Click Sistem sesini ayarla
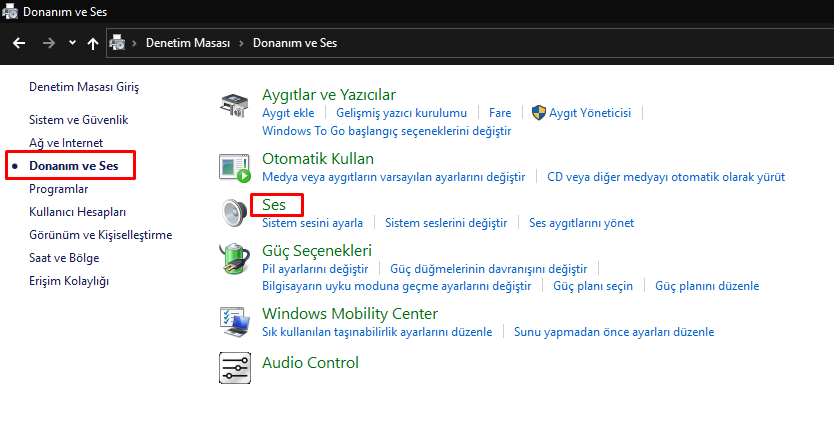834x431 pixels. (313, 223)
